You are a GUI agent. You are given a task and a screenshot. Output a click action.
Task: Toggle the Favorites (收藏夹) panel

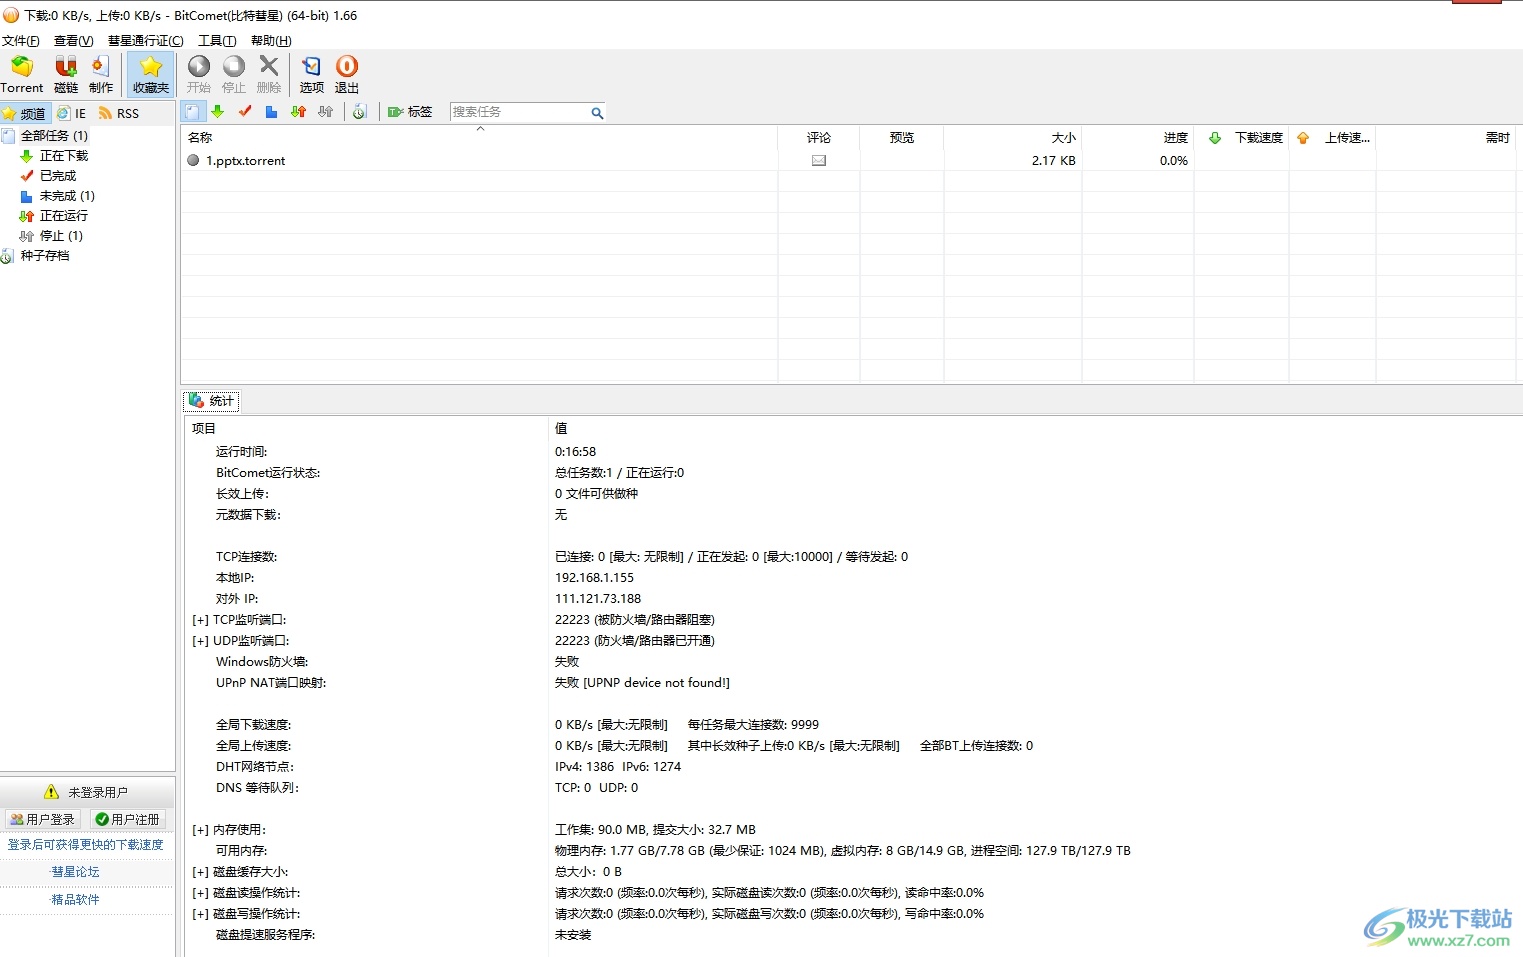click(151, 75)
